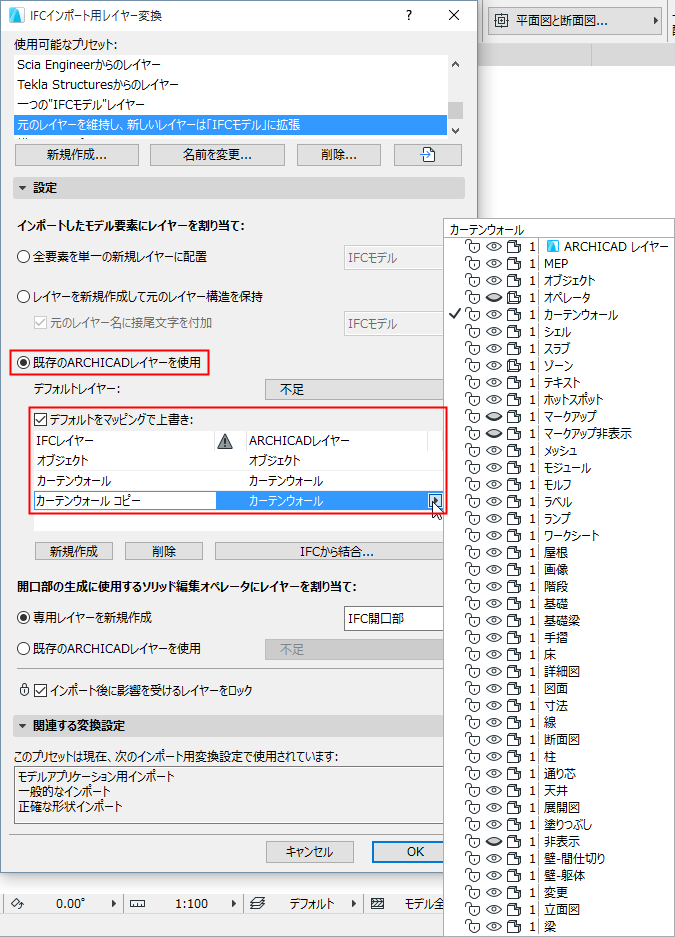Open layer popup arrow on カーテンウォール コピー row
This screenshot has width=675, height=937.
(x=435, y=501)
